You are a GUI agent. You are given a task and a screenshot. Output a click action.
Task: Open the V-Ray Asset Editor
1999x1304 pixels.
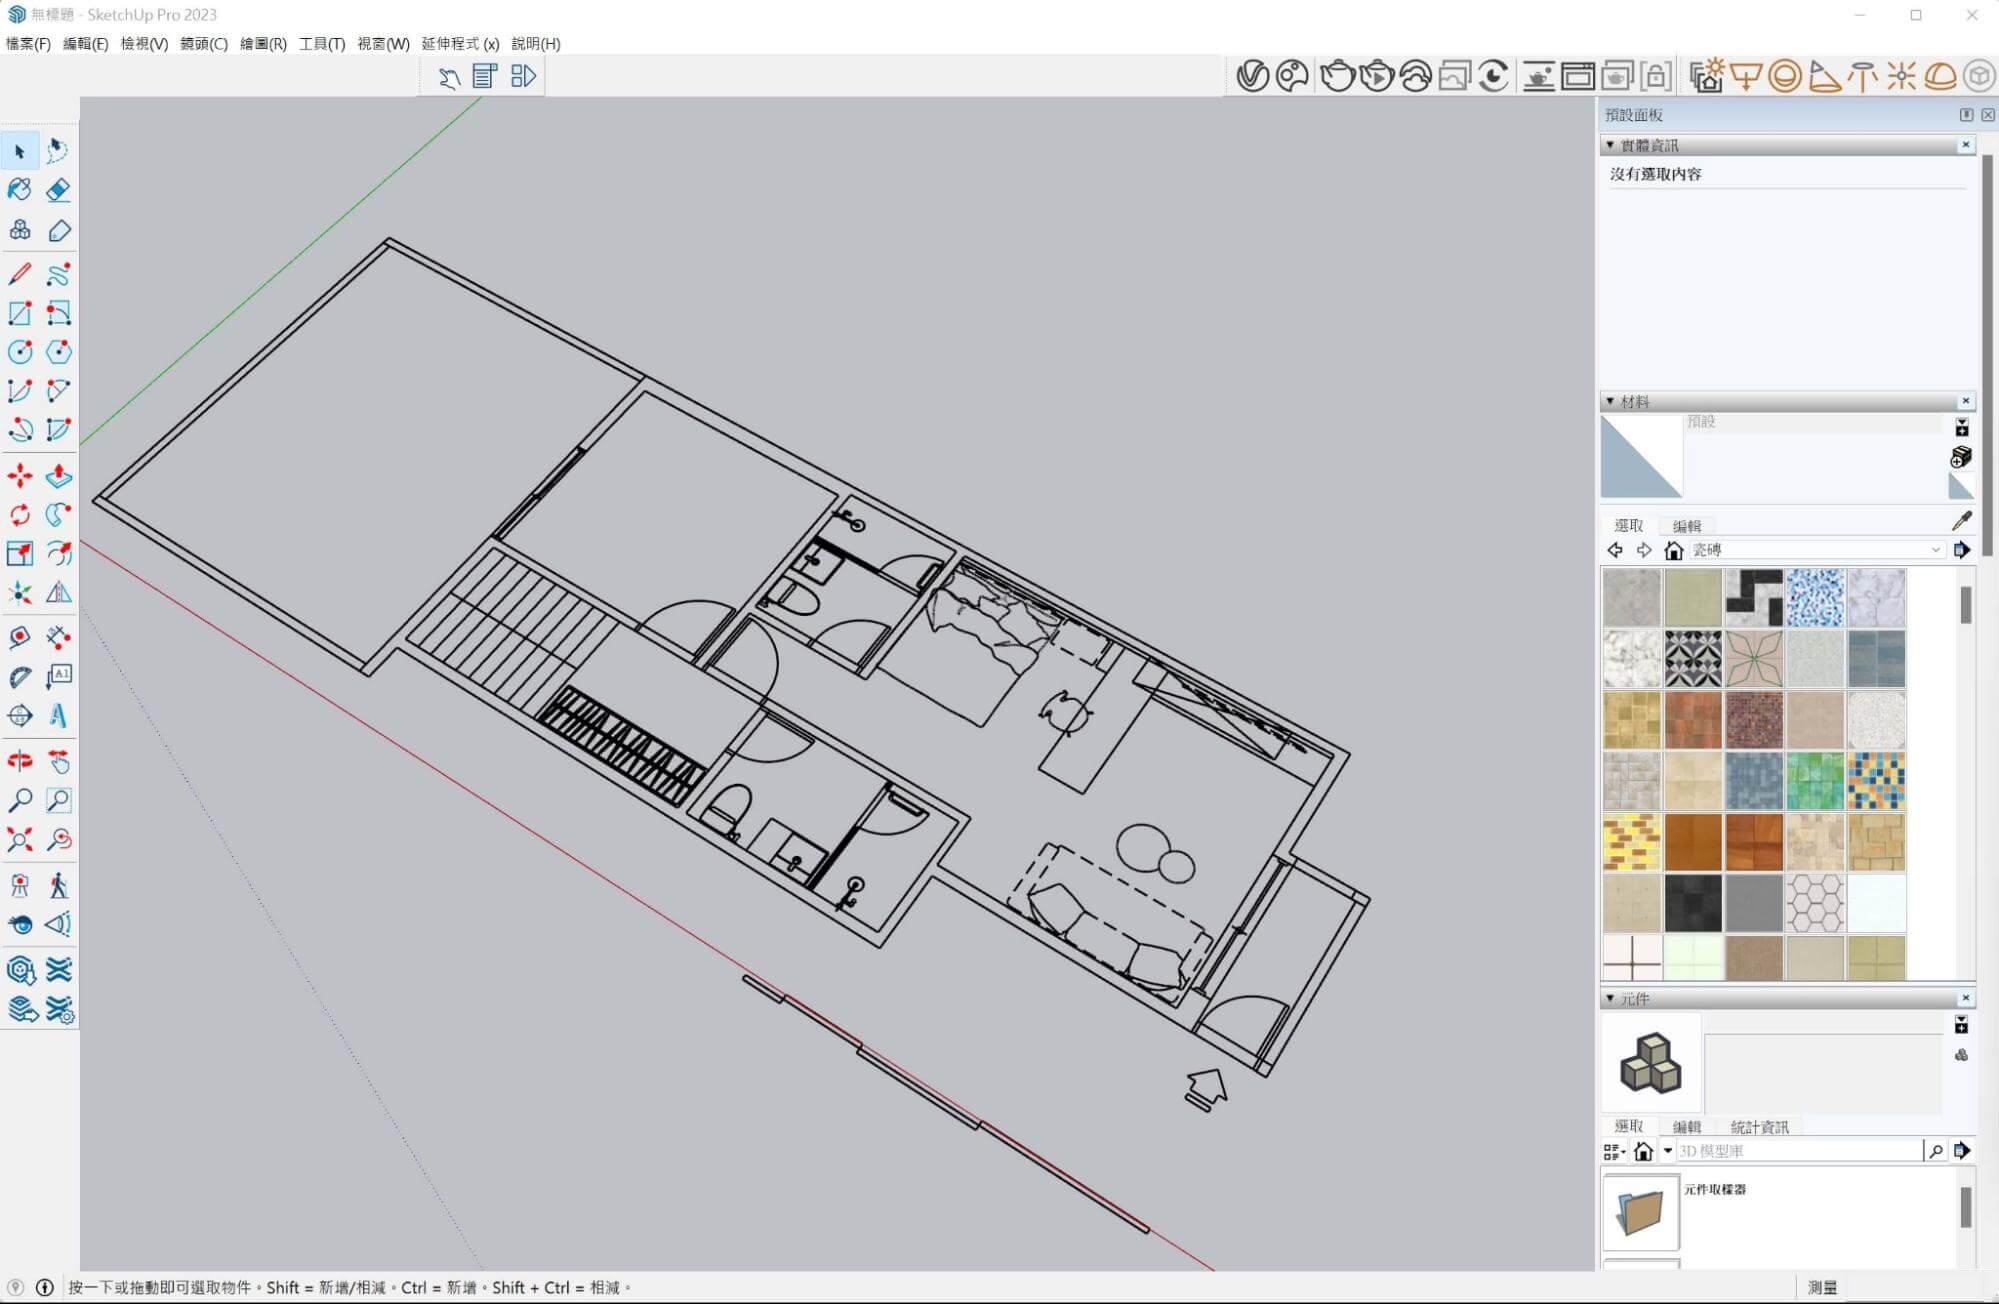(1253, 76)
